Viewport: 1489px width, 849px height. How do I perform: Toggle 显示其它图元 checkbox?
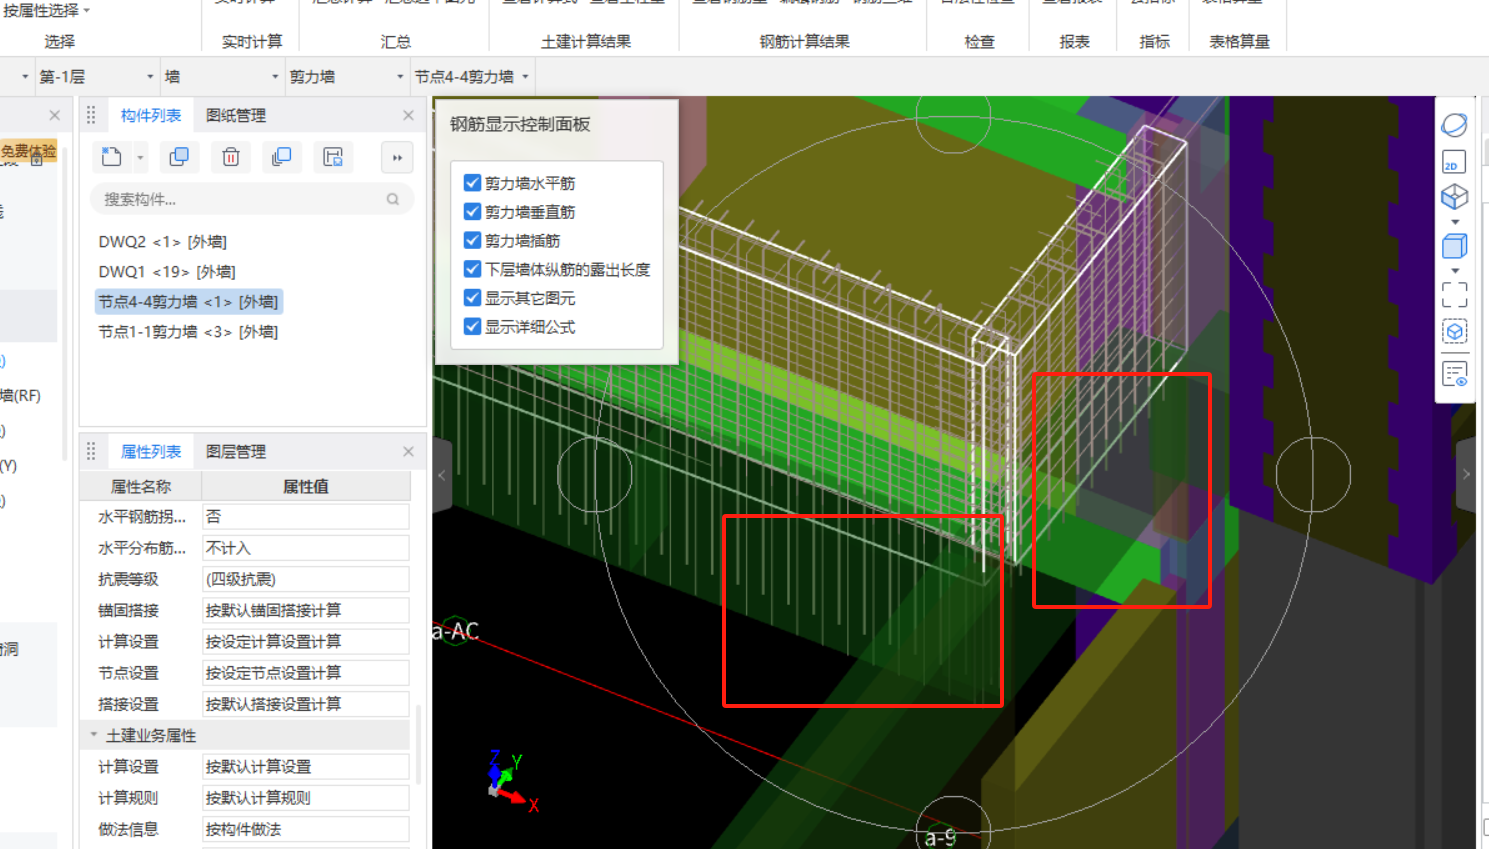point(473,298)
